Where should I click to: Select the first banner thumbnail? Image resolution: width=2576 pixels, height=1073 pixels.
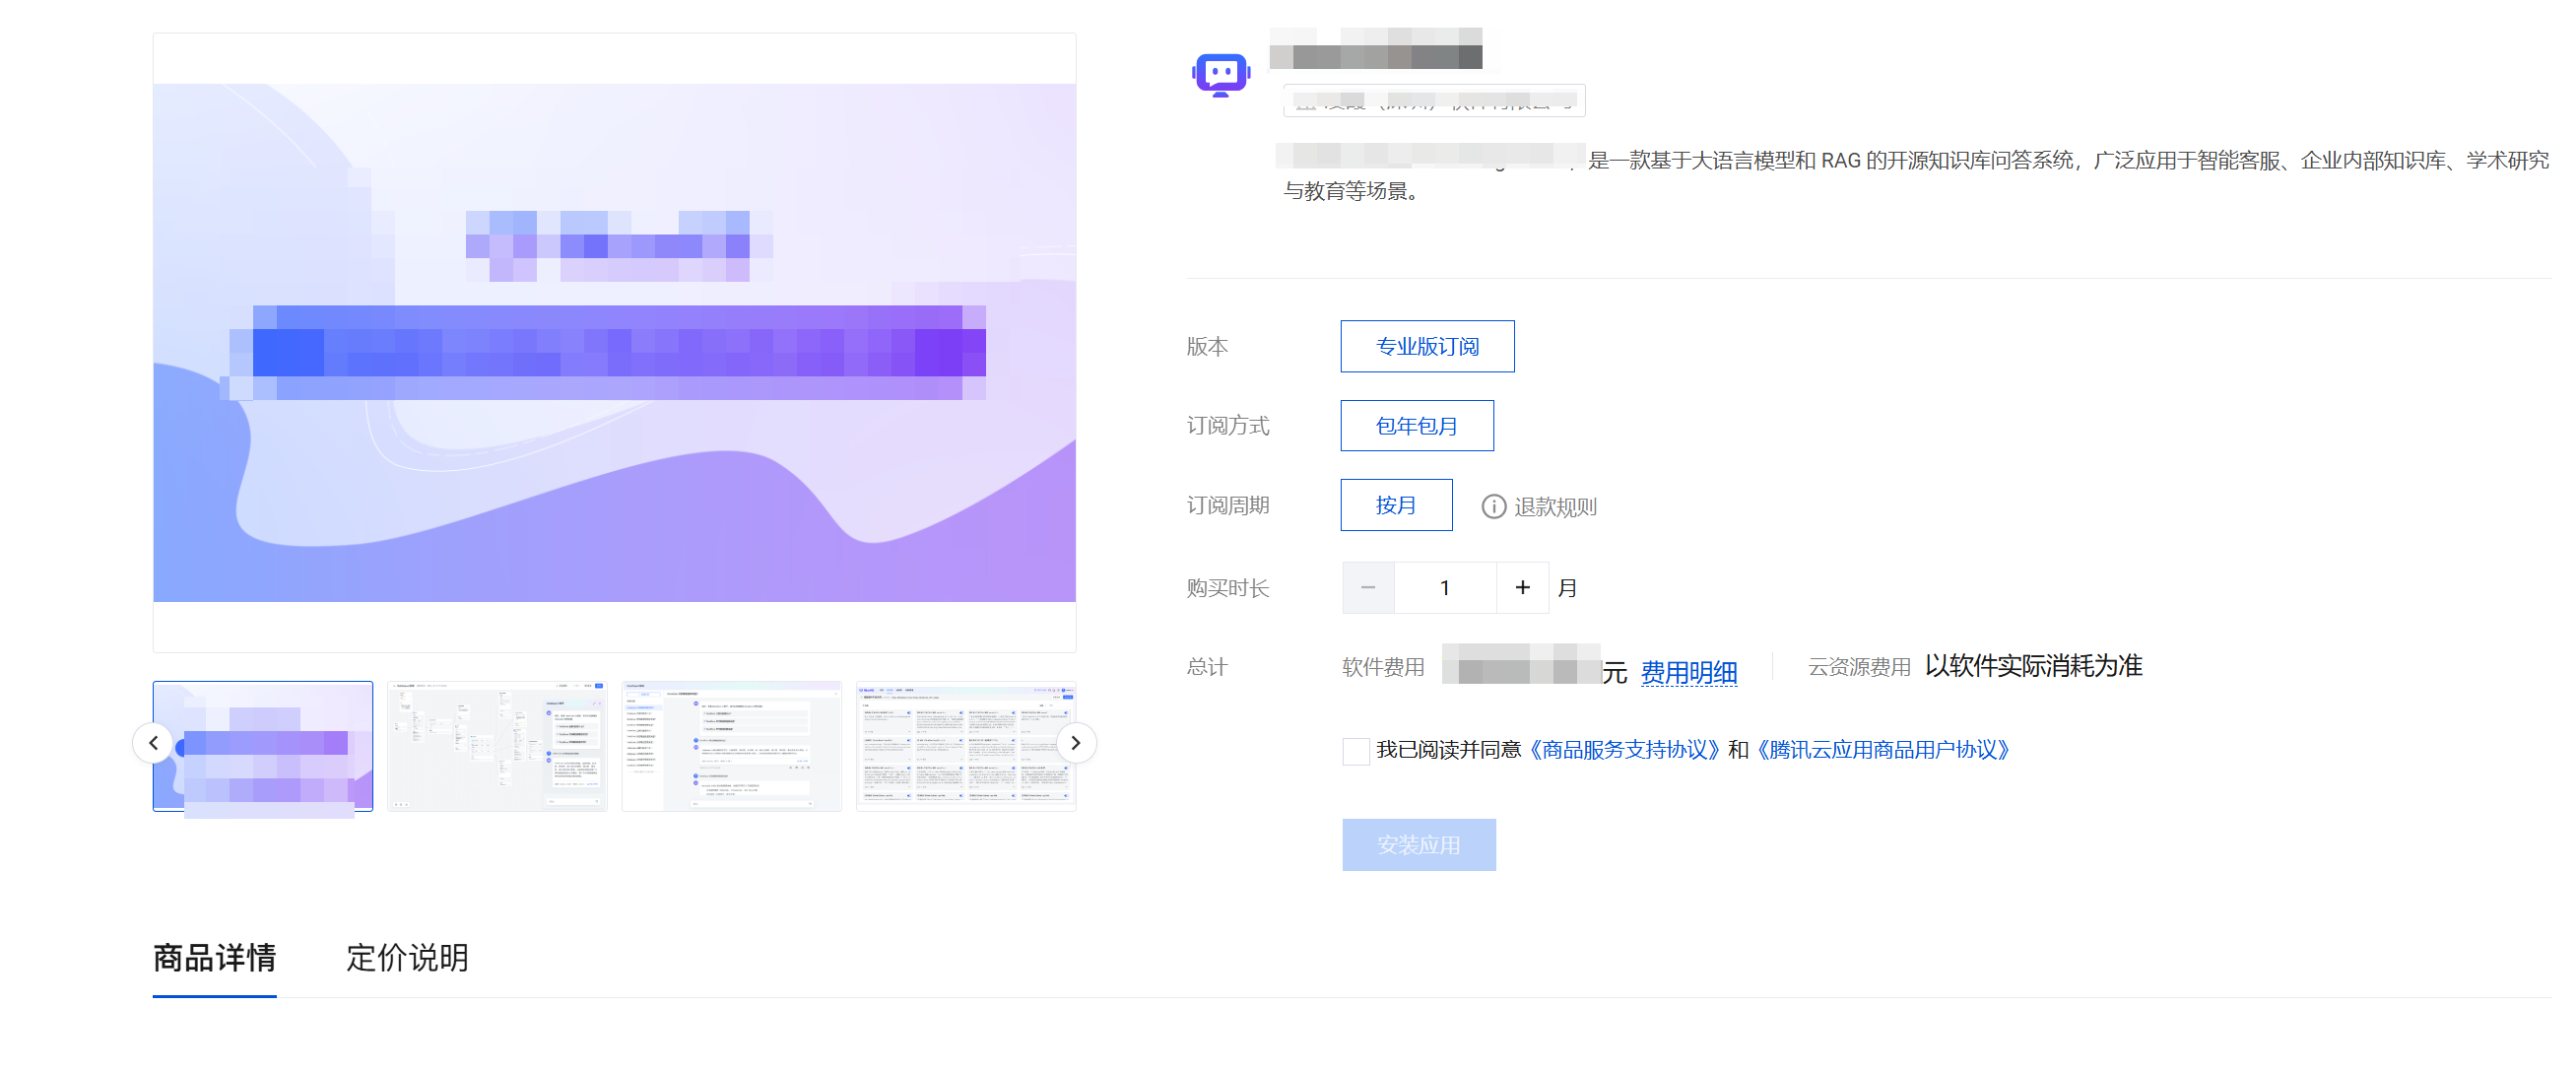tap(263, 747)
